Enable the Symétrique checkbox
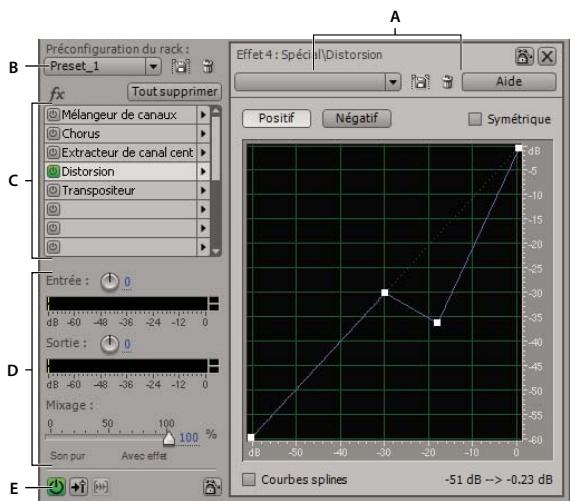This screenshot has height=501, width=576. pos(475,119)
